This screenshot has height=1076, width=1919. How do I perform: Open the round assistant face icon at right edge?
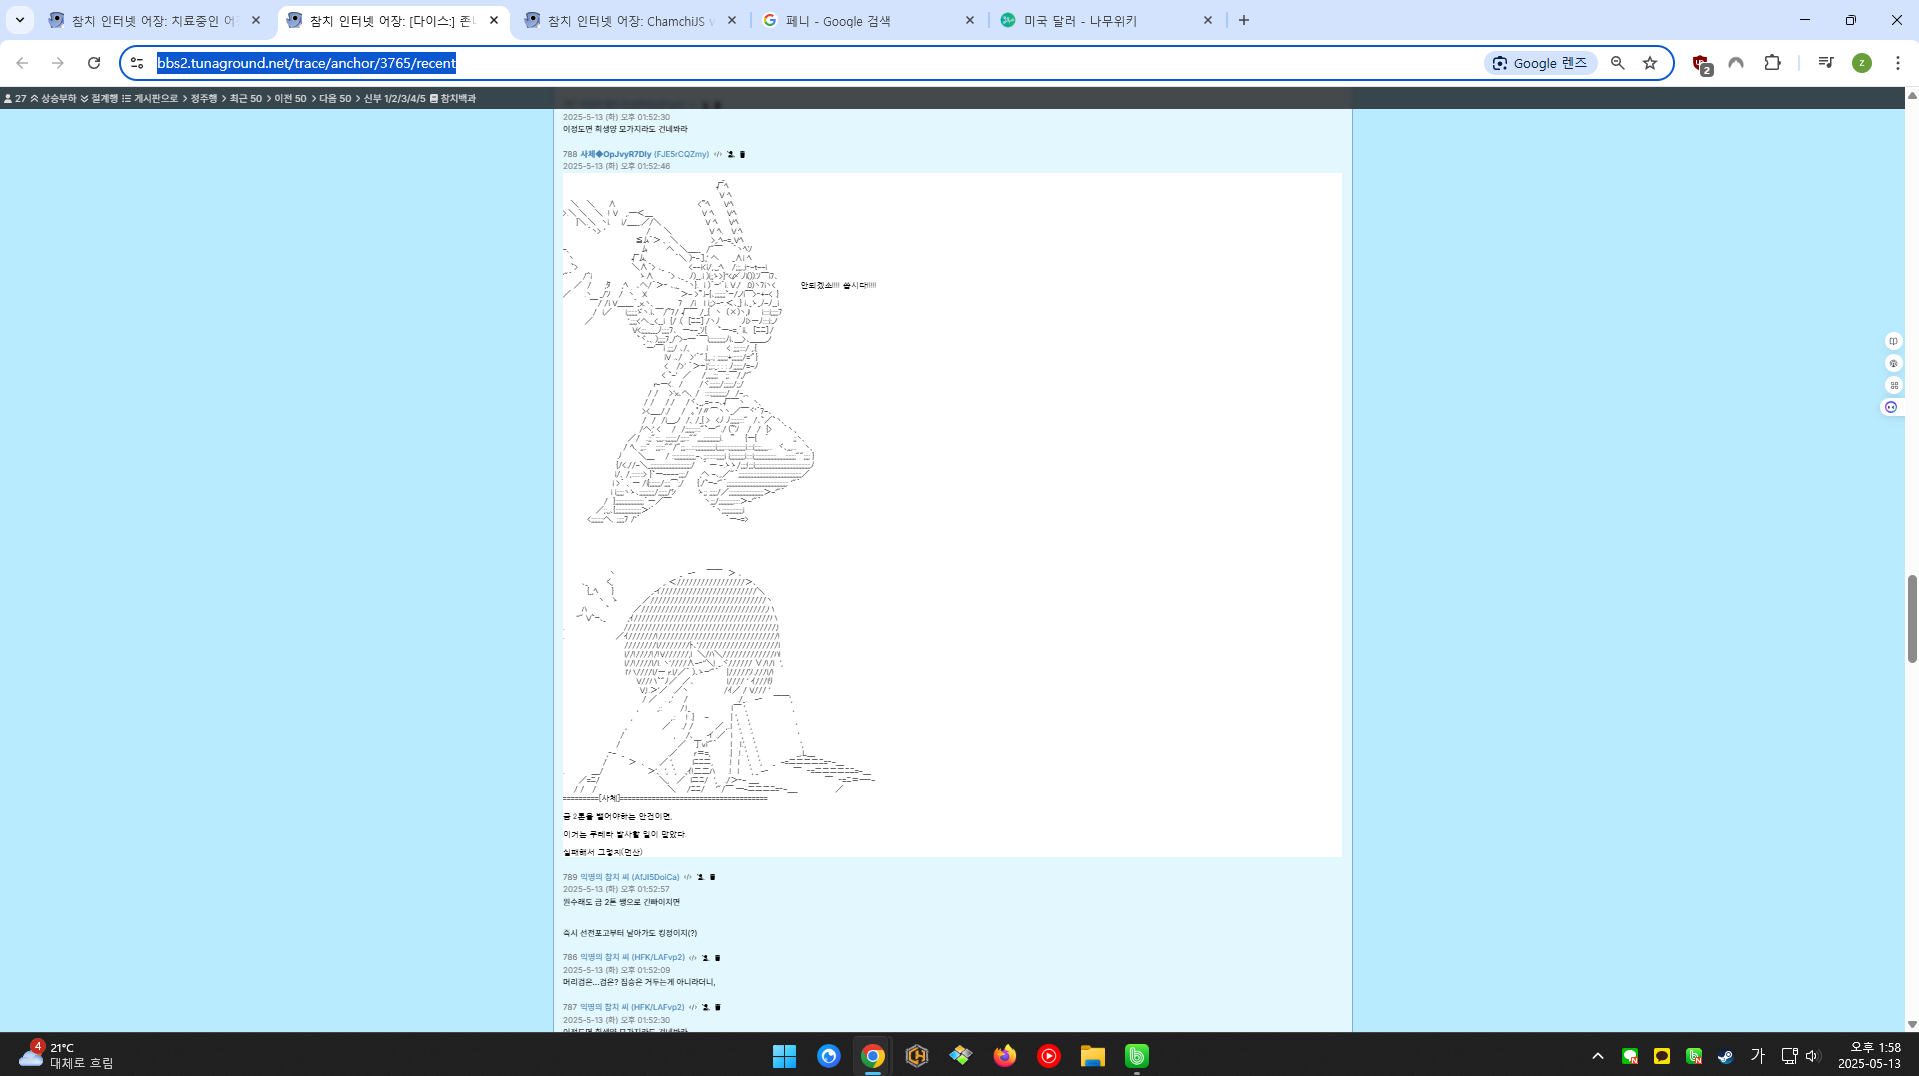coord(1891,407)
